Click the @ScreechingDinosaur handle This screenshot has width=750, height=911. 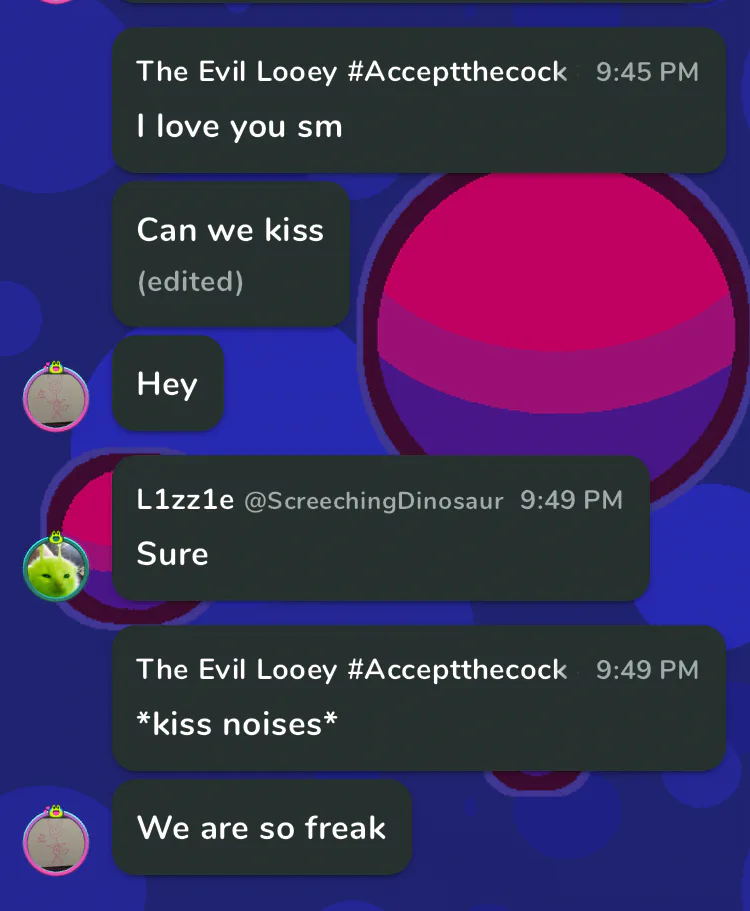coord(374,501)
